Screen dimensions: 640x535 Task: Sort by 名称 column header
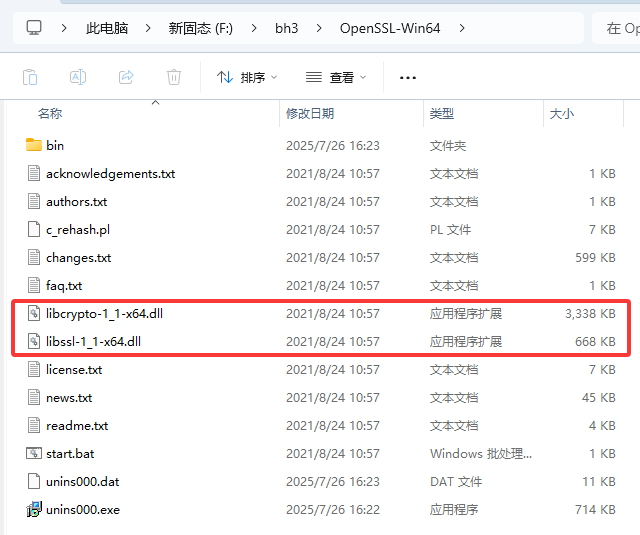[x=50, y=113]
